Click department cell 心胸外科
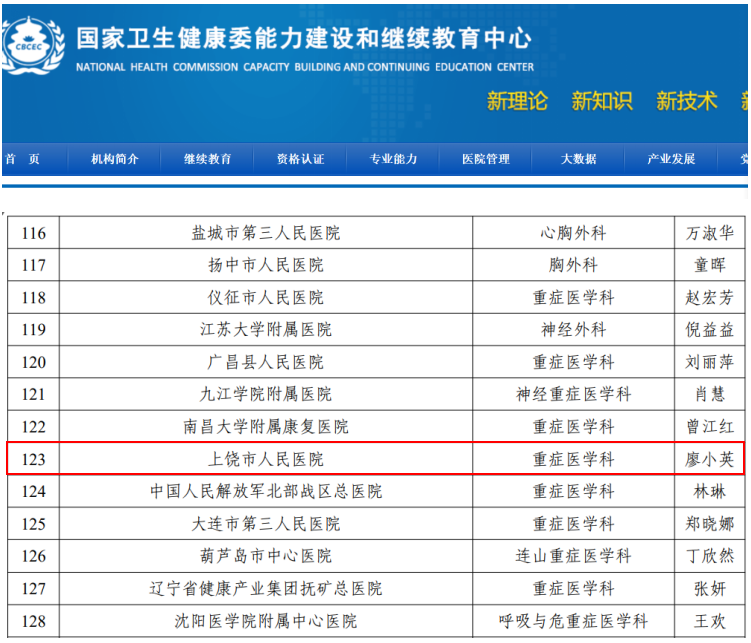 [x=573, y=233]
